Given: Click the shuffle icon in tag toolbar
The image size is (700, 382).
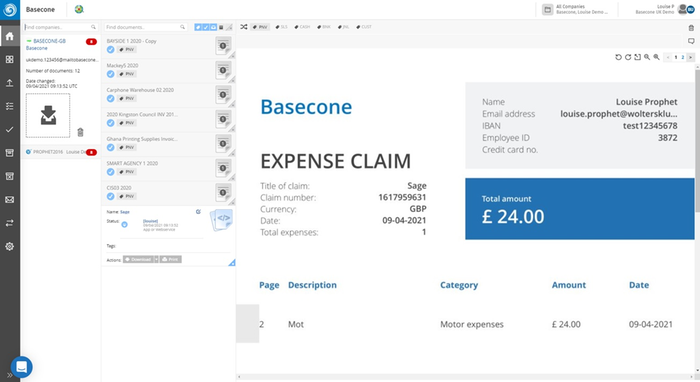Looking at the screenshot, I should click(x=244, y=27).
